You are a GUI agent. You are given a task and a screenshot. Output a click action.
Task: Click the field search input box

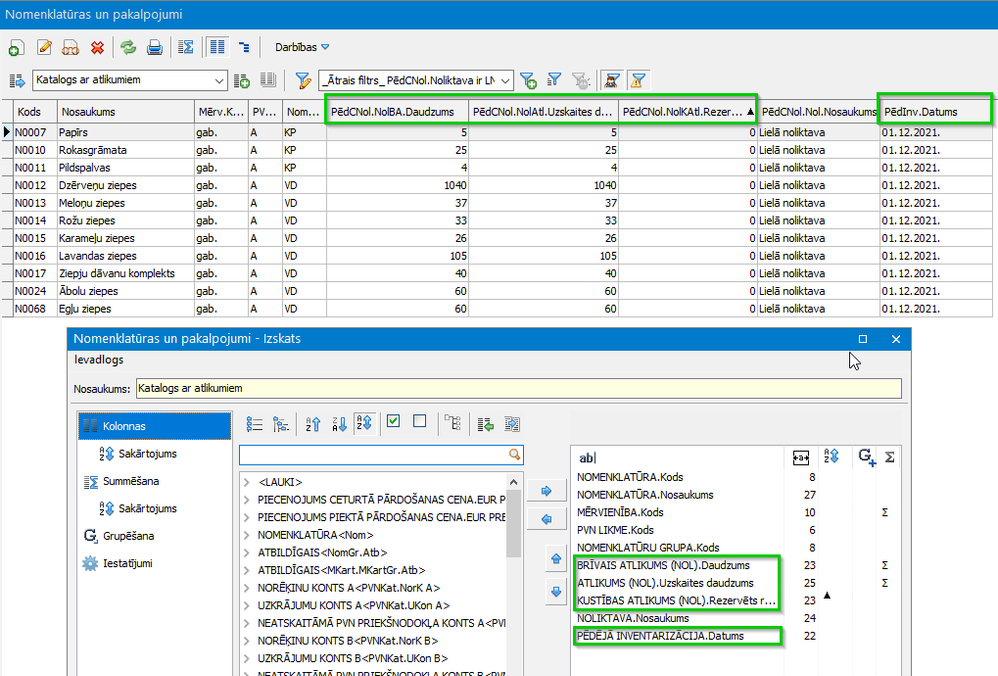[x=375, y=454]
